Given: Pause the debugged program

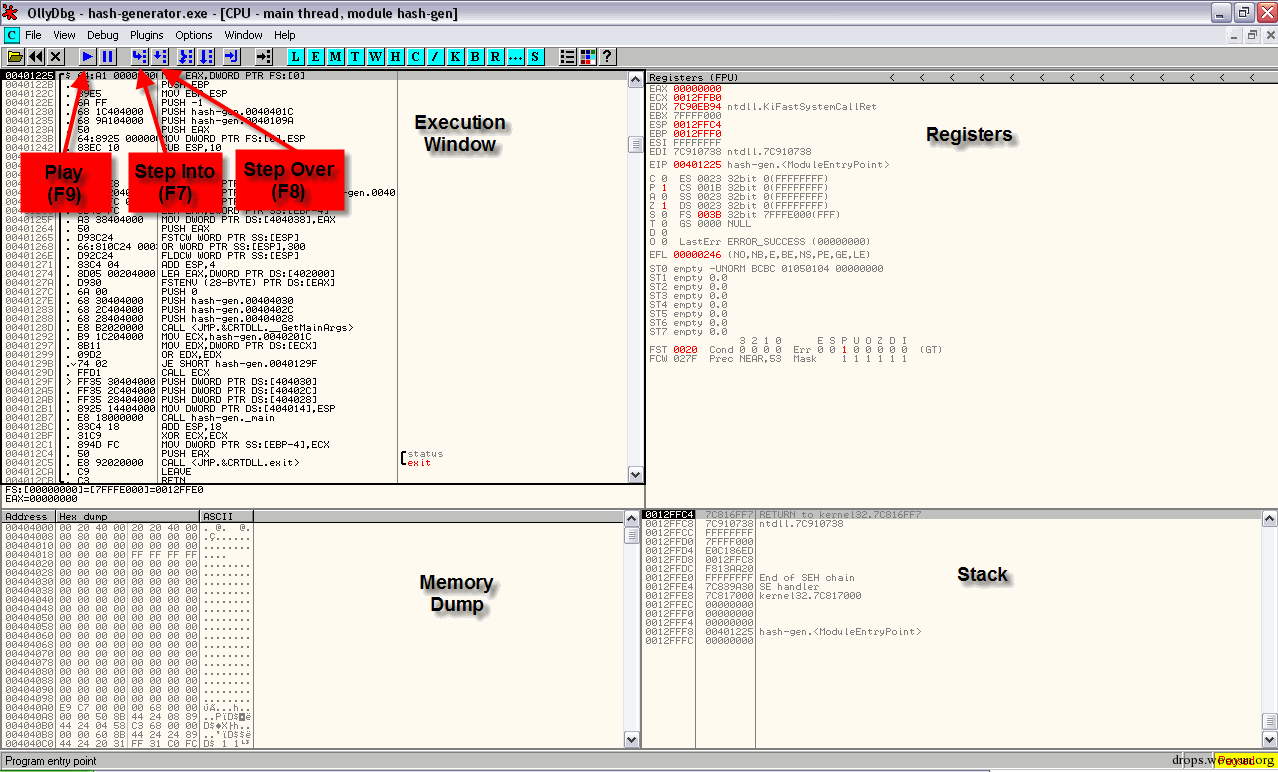Looking at the screenshot, I should pos(107,57).
